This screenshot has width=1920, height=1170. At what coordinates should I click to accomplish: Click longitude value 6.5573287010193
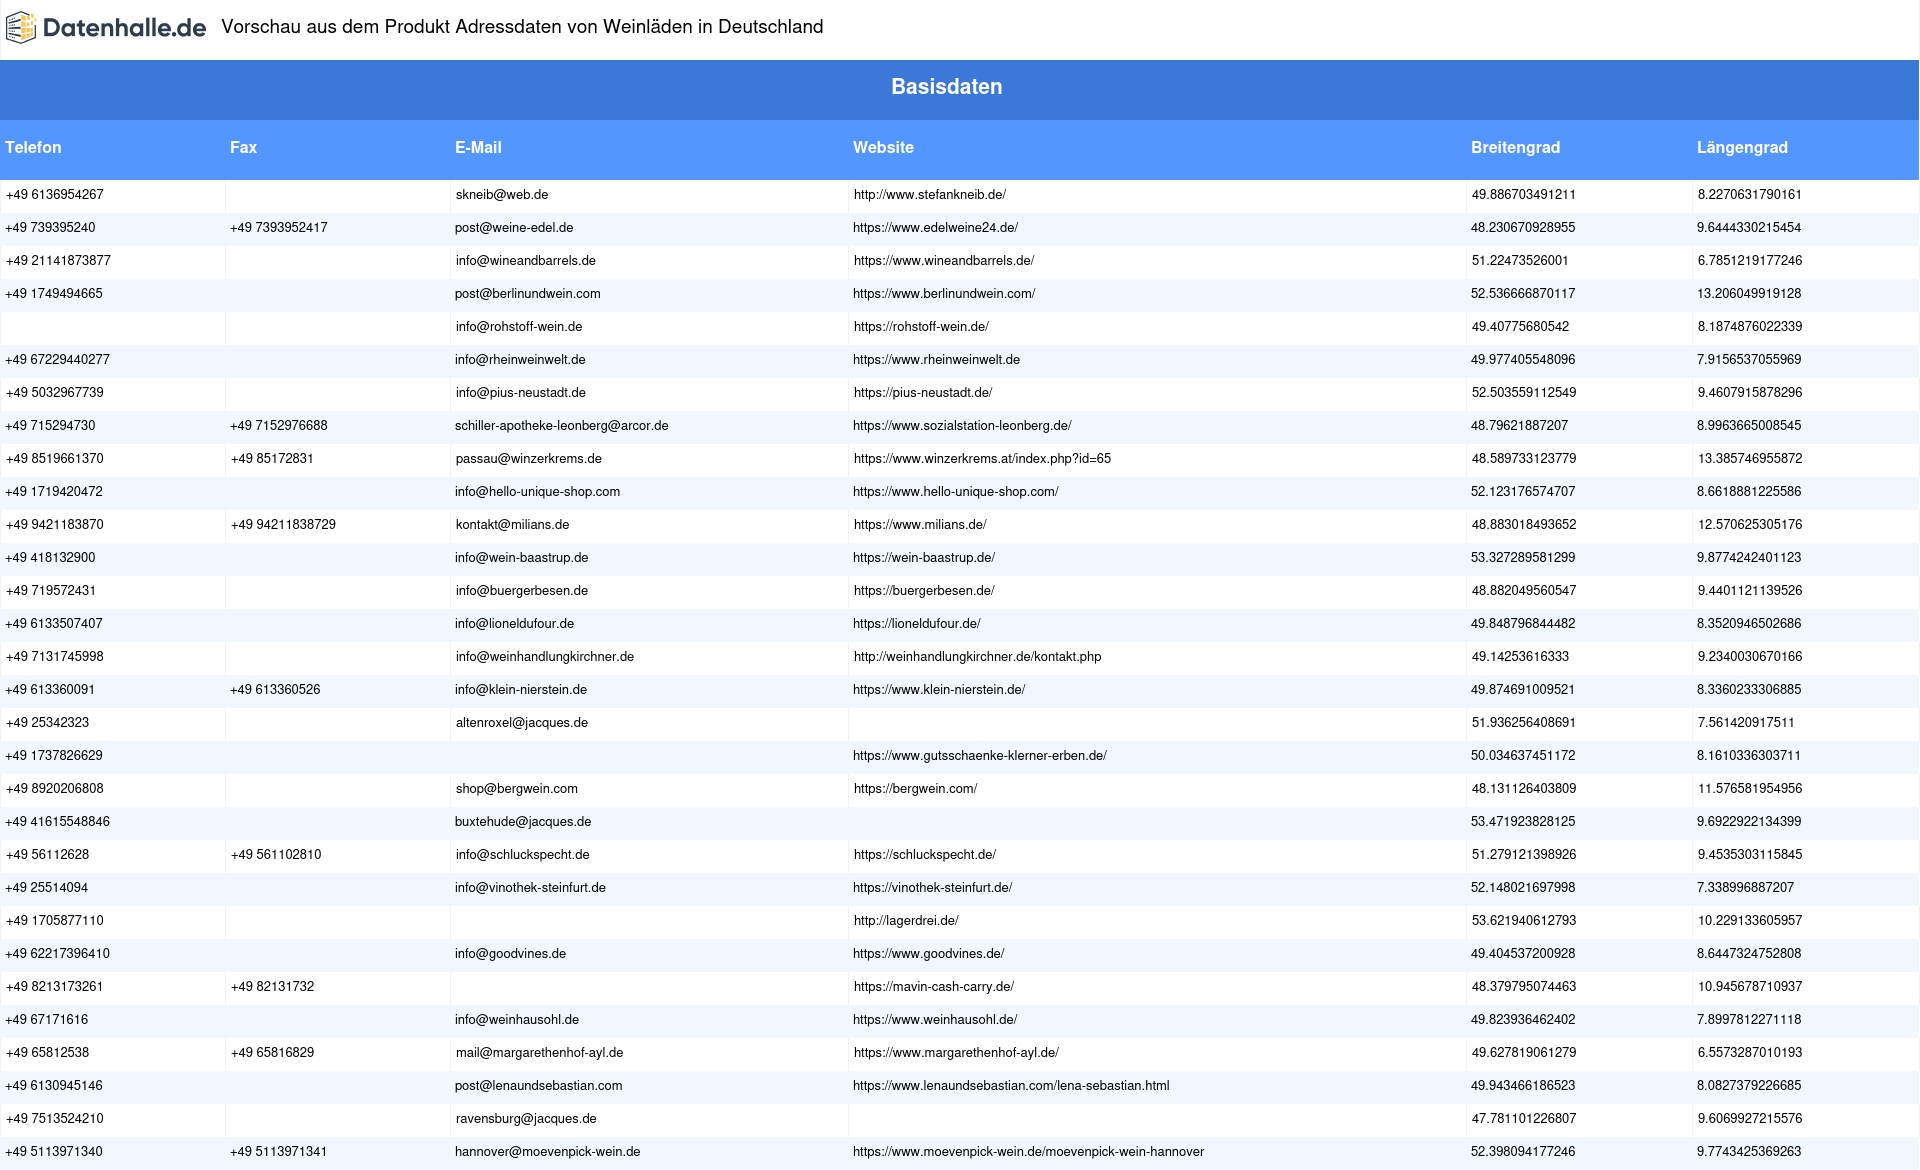click(x=1750, y=1053)
